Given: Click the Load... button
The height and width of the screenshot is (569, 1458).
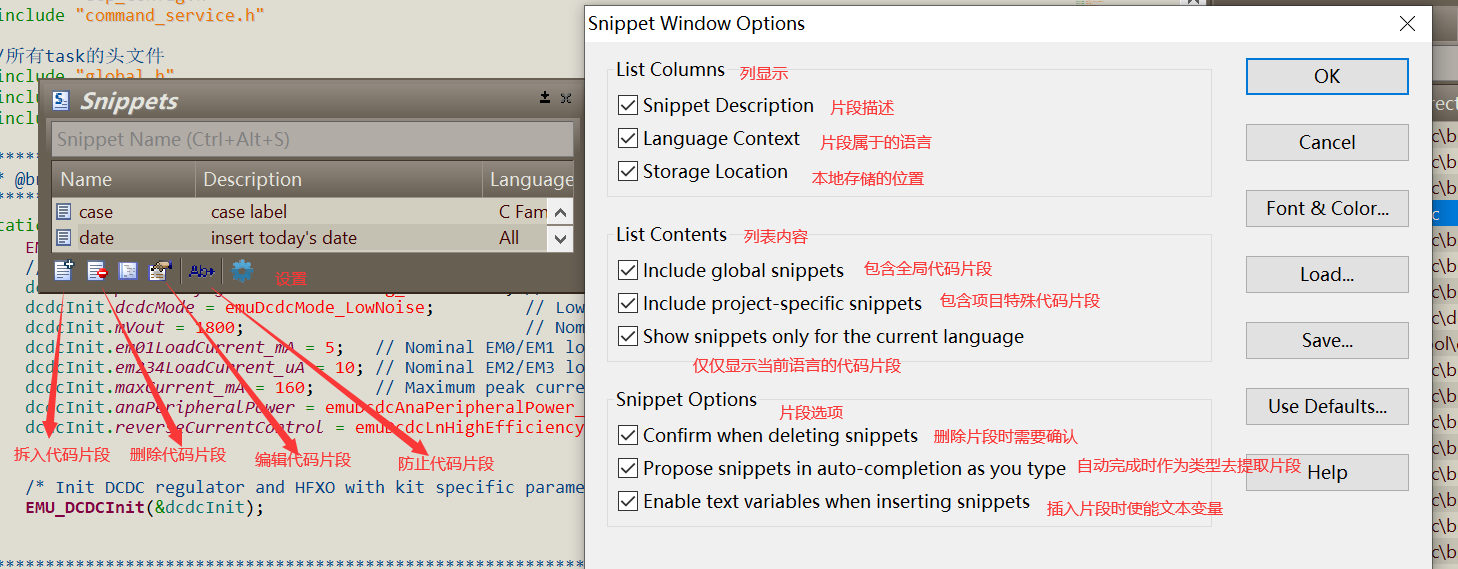Looking at the screenshot, I should [1327, 274].
